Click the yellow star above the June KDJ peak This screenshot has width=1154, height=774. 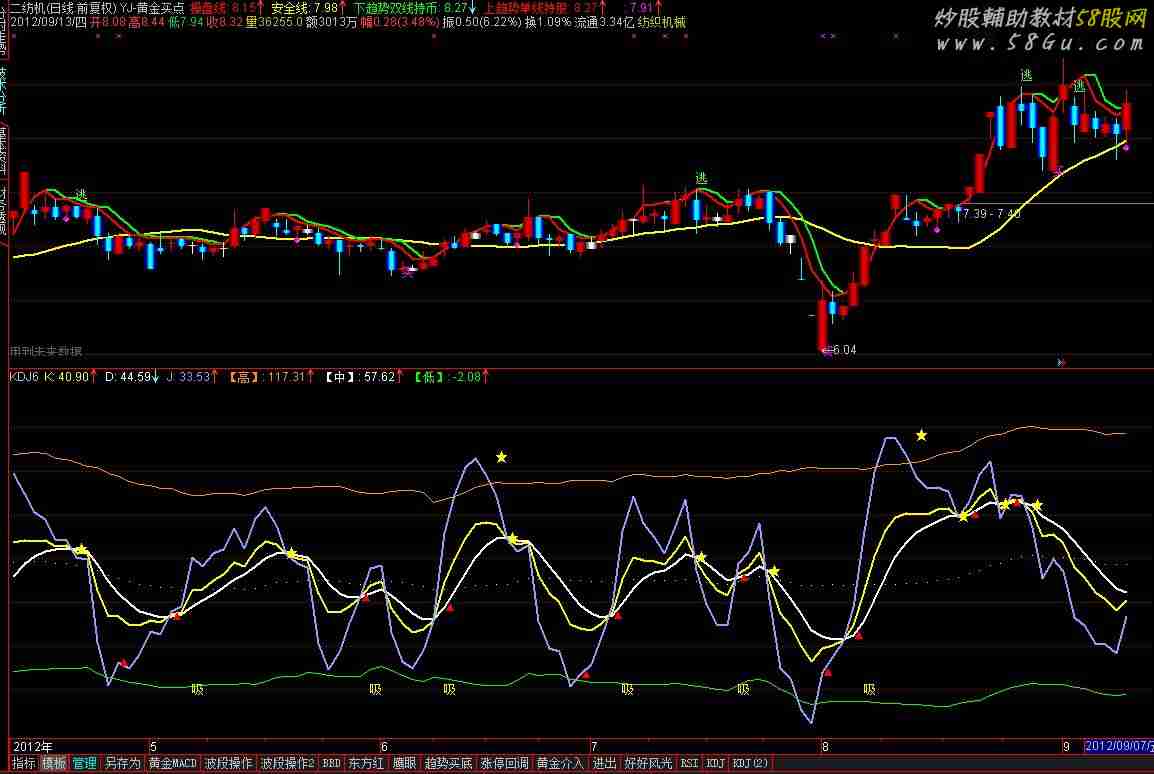pyautogui.click(x=501, y=457)
